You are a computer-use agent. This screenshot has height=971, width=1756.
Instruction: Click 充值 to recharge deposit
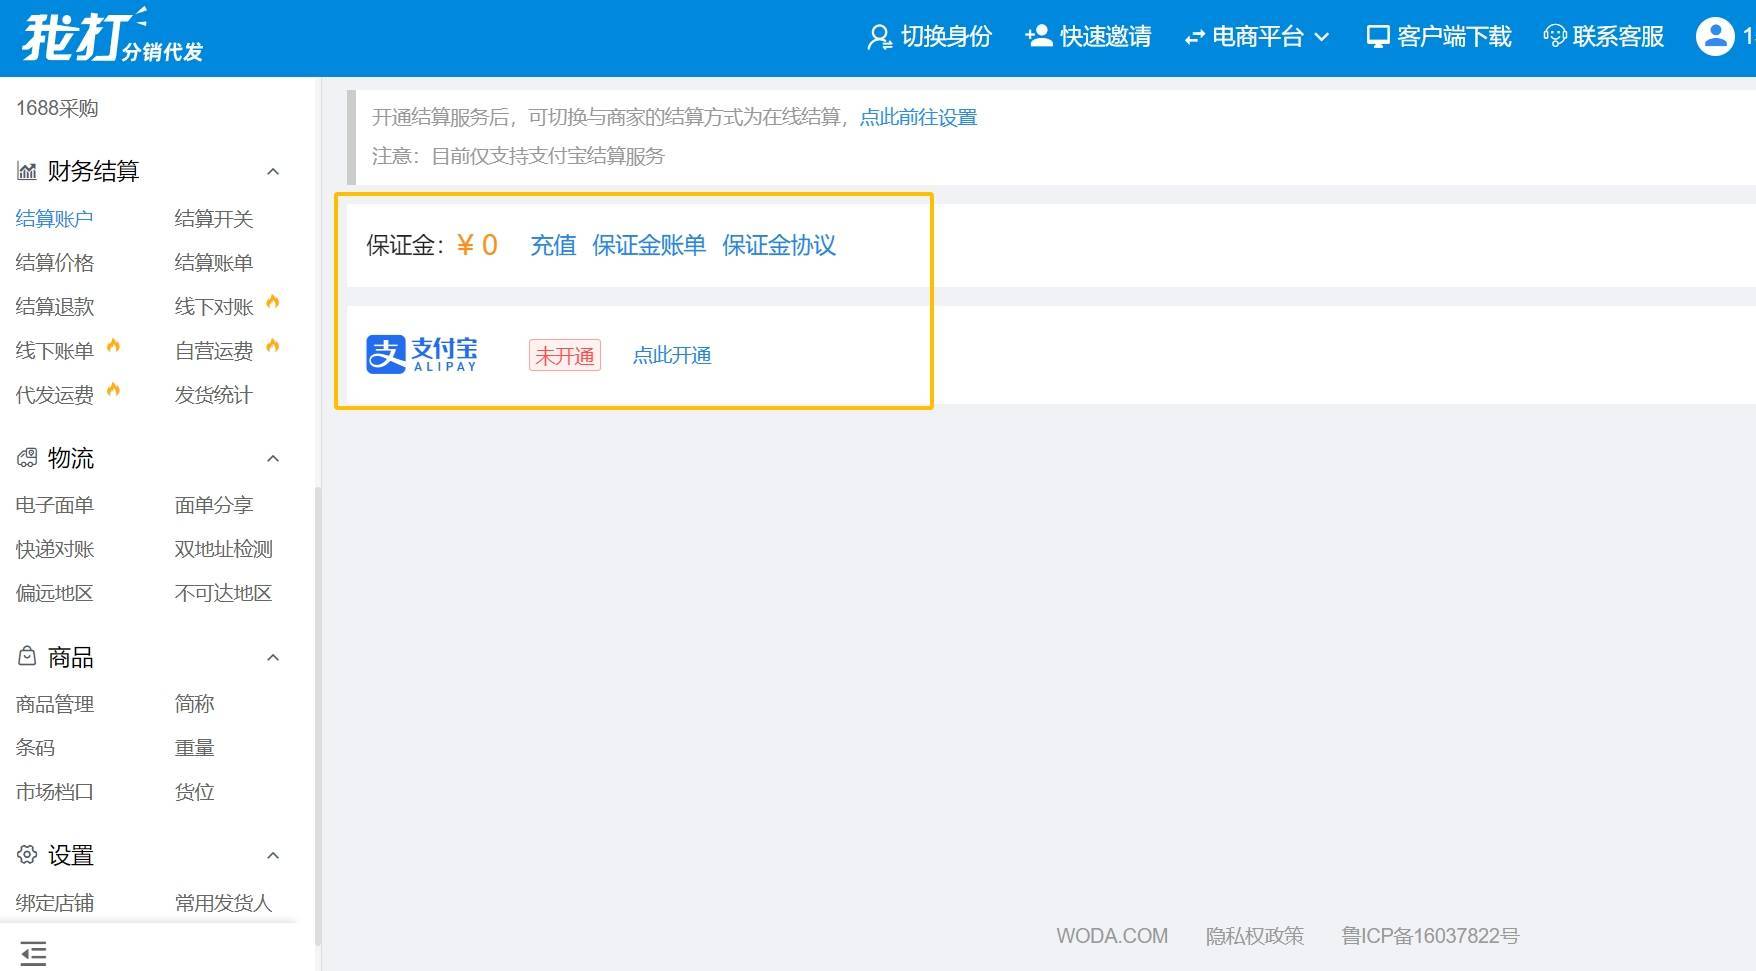(x=553, y=245)
